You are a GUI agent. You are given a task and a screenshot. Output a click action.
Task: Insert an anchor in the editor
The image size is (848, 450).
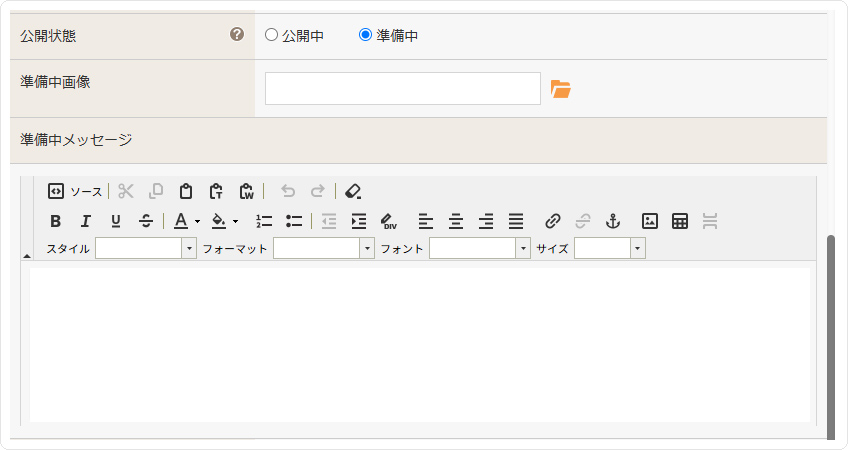(613, 221)
